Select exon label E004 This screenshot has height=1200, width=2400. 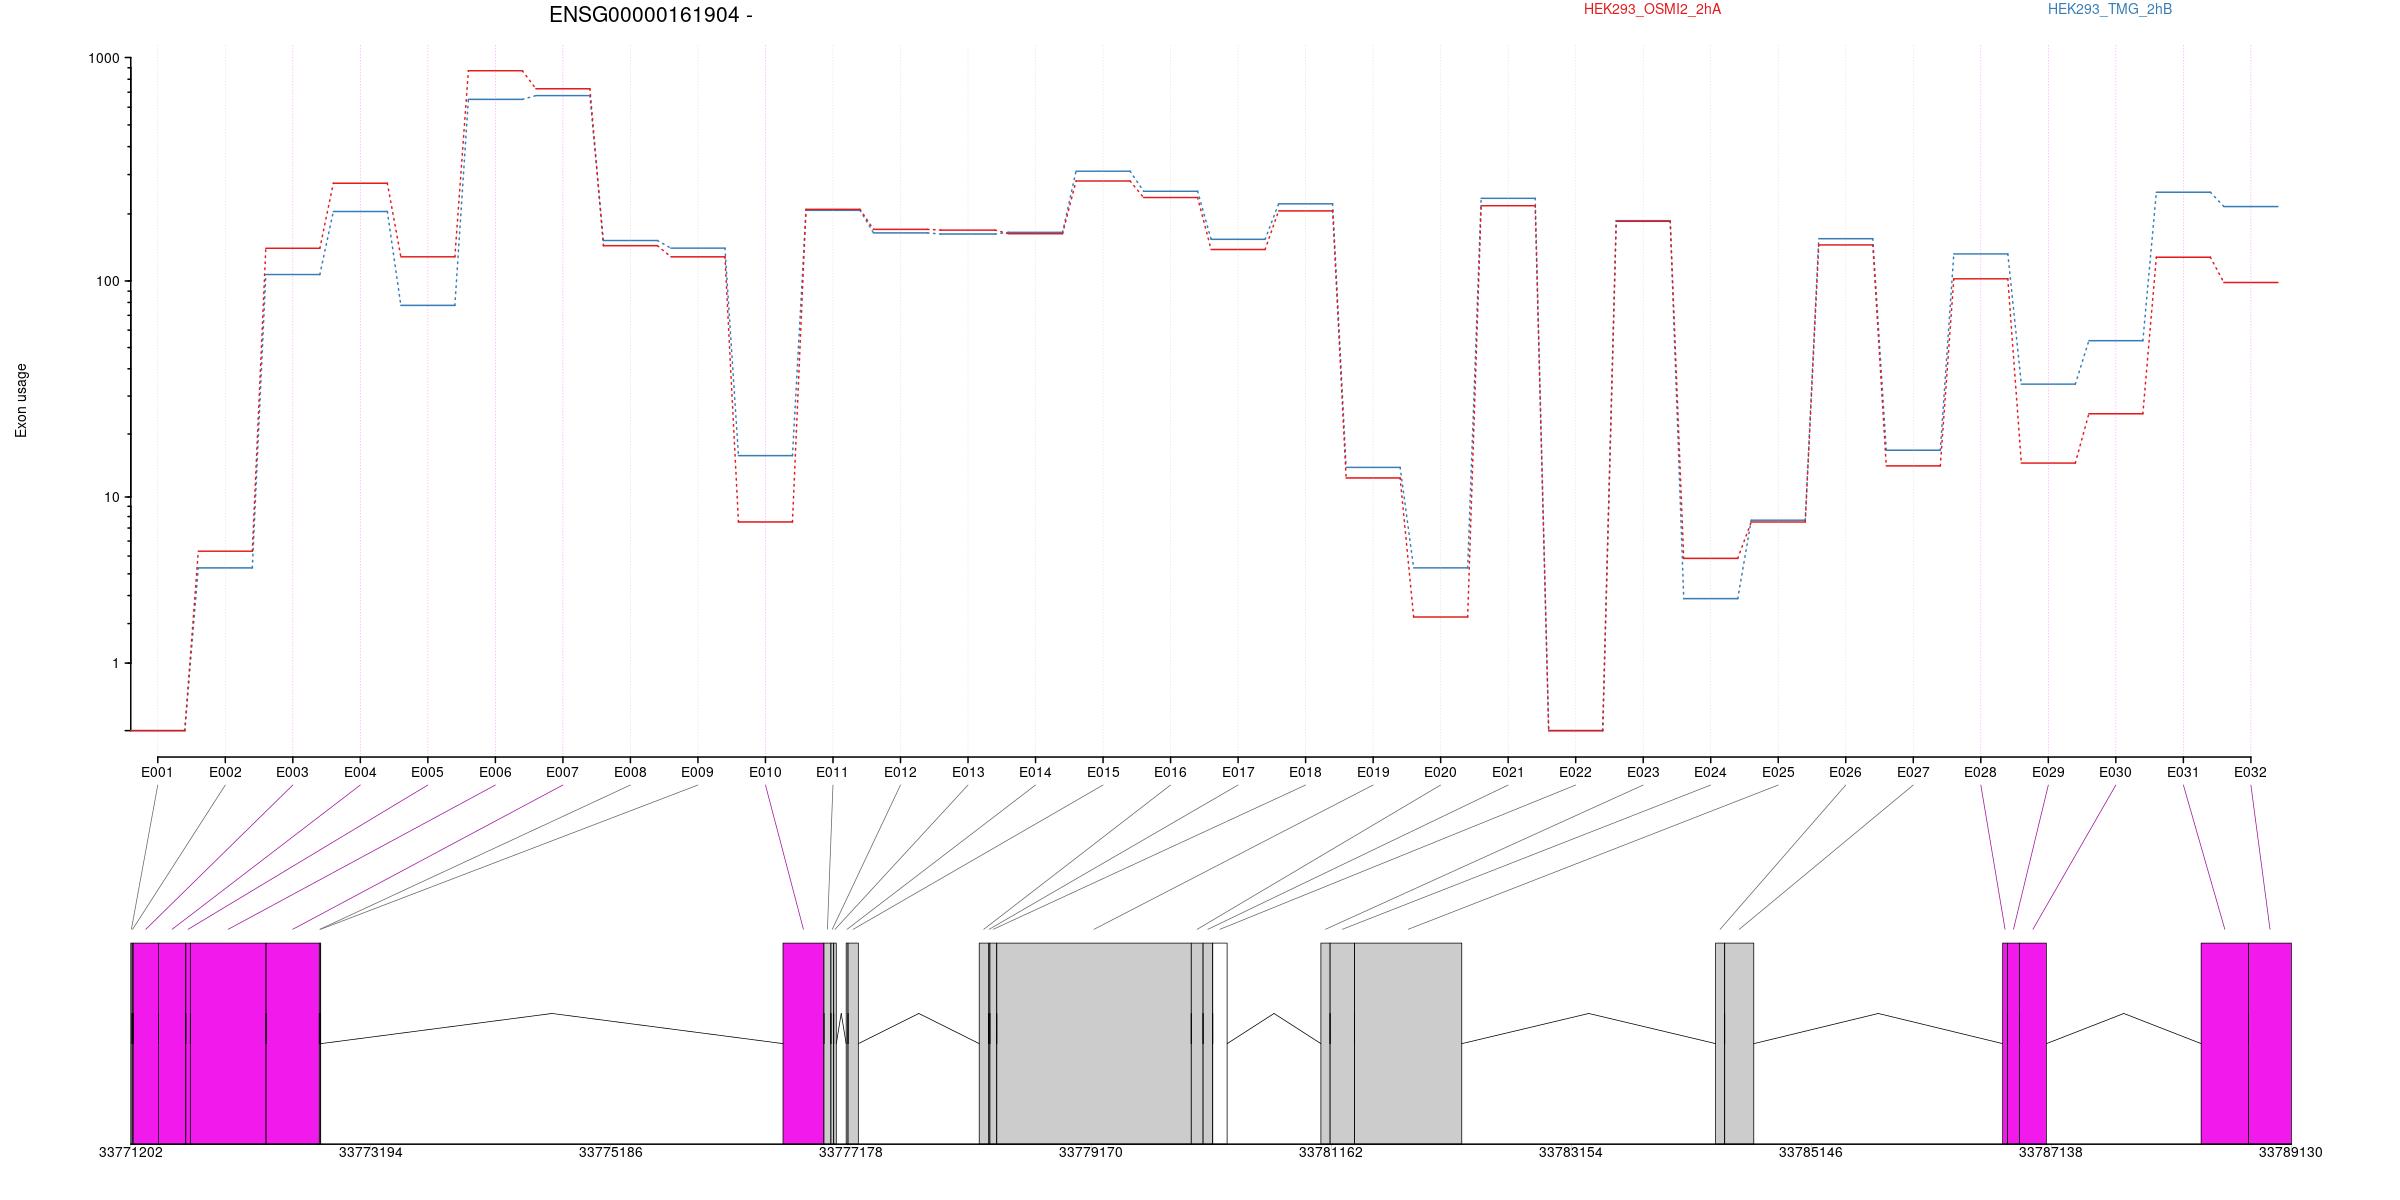pyautogui.click(x=360, y=772)
